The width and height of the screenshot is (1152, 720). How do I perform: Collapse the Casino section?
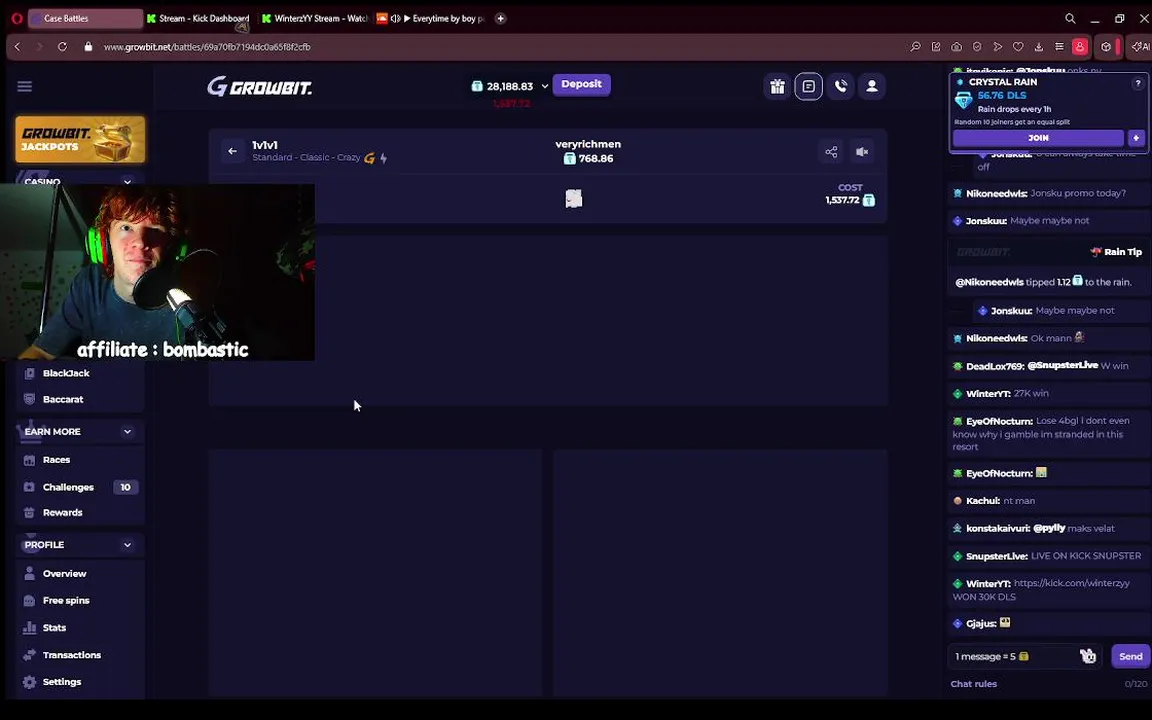click(x=127, y=181)
